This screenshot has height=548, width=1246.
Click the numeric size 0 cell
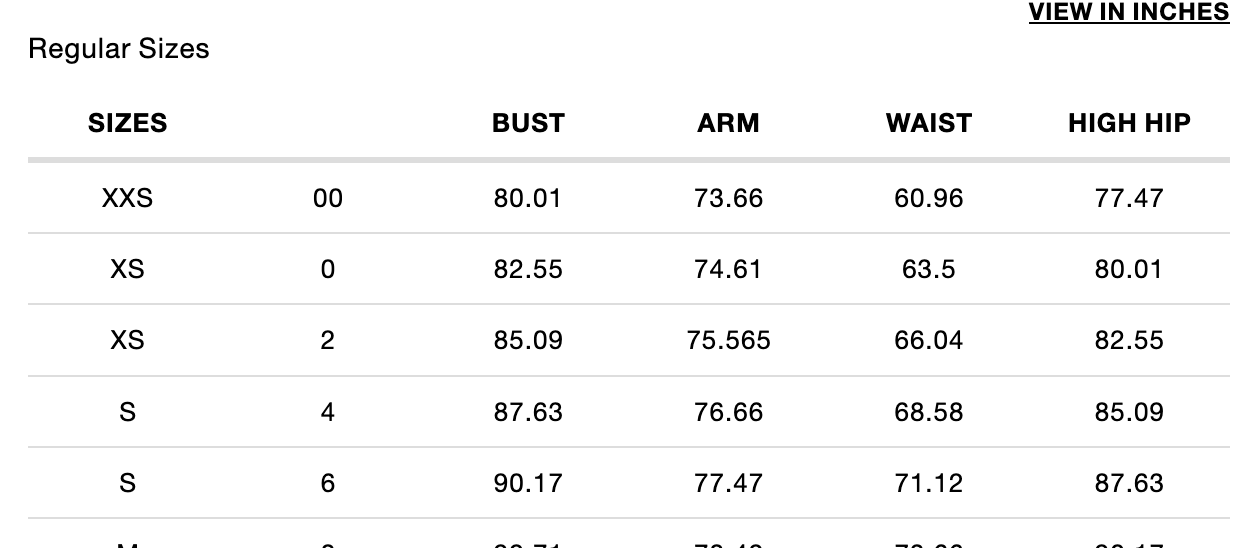(x=328, y=269)
